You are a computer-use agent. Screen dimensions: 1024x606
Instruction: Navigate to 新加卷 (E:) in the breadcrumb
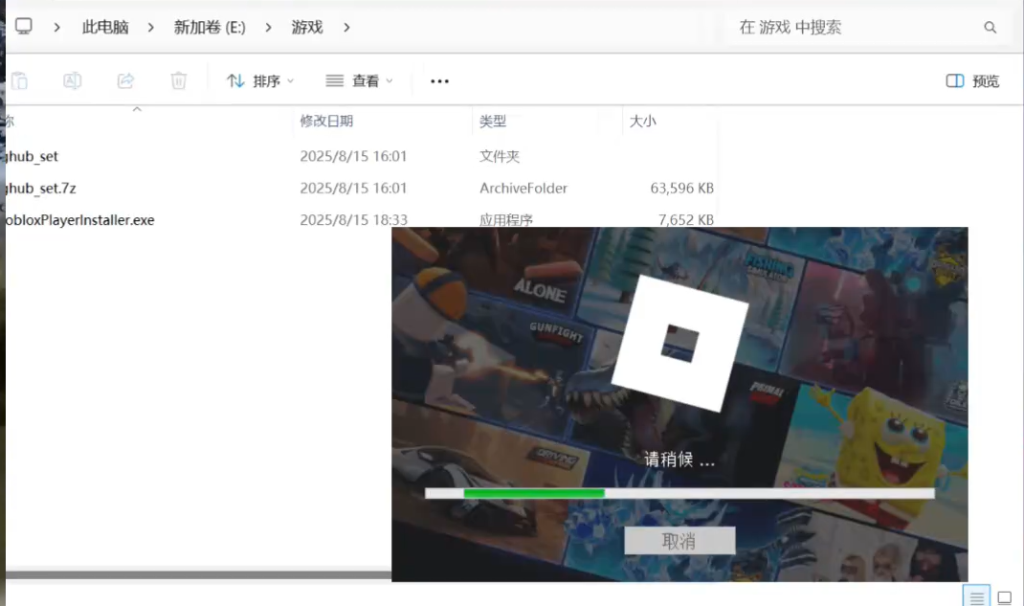(209, 27)
